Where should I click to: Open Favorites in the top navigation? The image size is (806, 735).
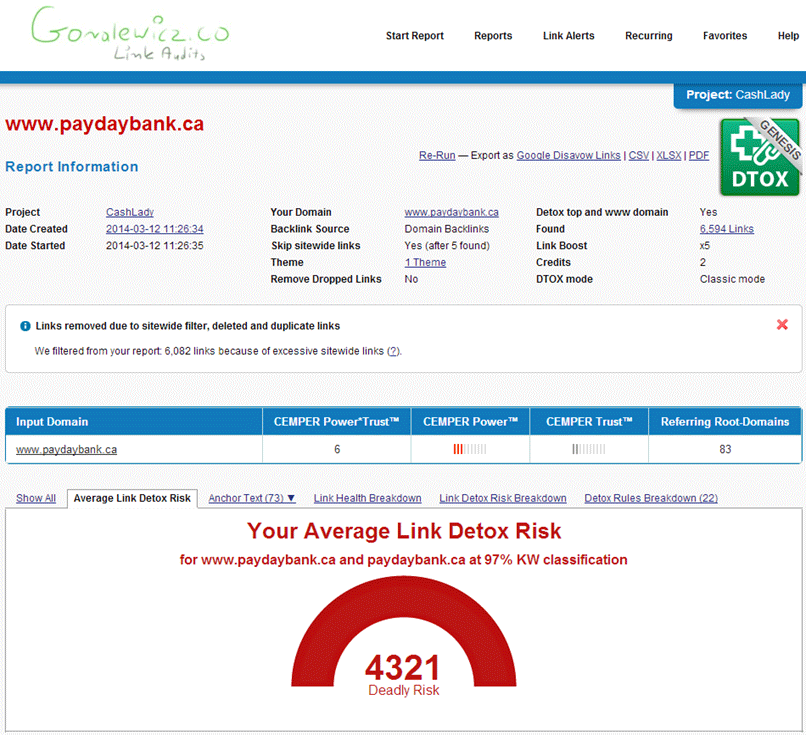pyautogui.click(x=725, y=35)
